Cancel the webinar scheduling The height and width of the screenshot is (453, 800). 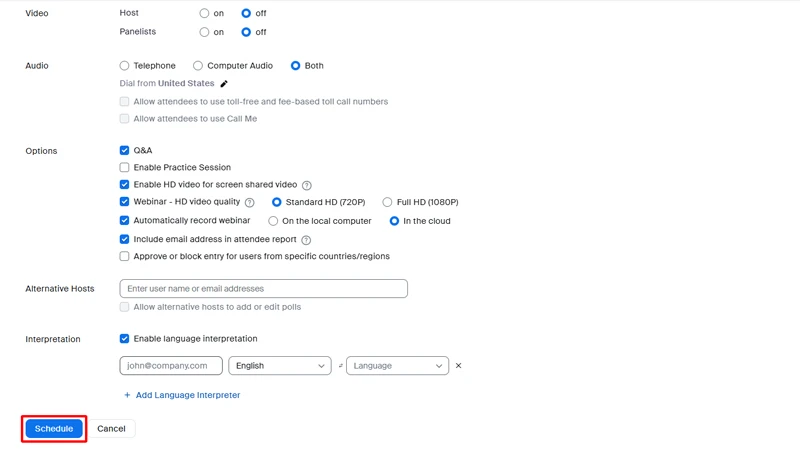click(x=111, y=429)
